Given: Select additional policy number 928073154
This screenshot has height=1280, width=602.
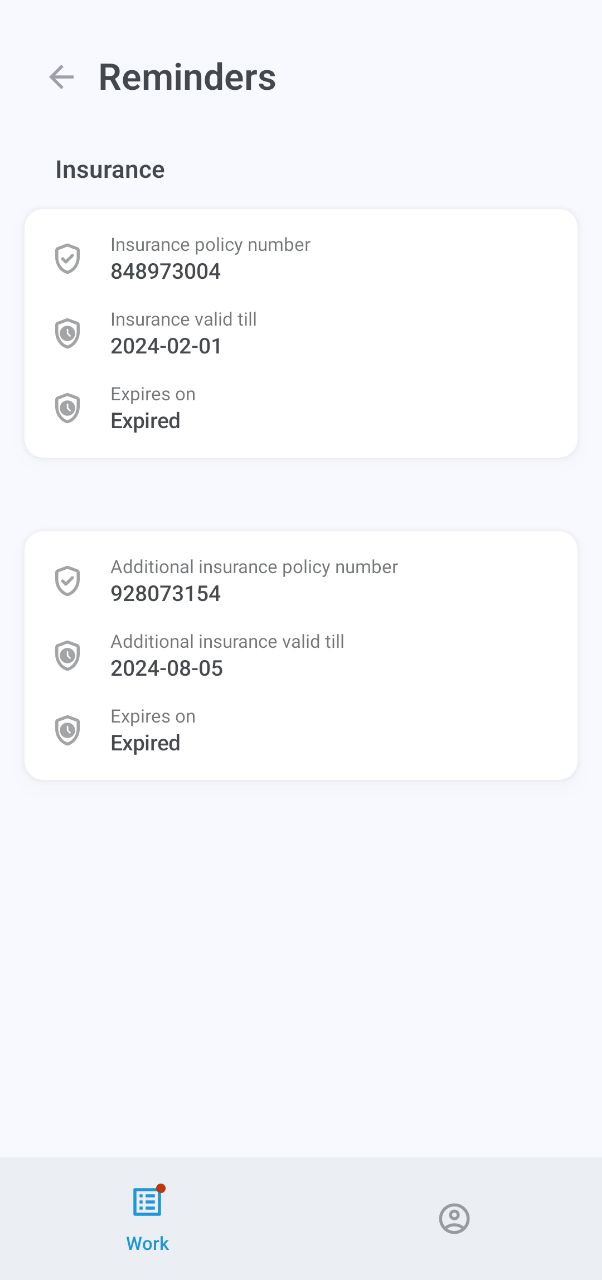Looking at the screenshot, I should coord(165,594).
